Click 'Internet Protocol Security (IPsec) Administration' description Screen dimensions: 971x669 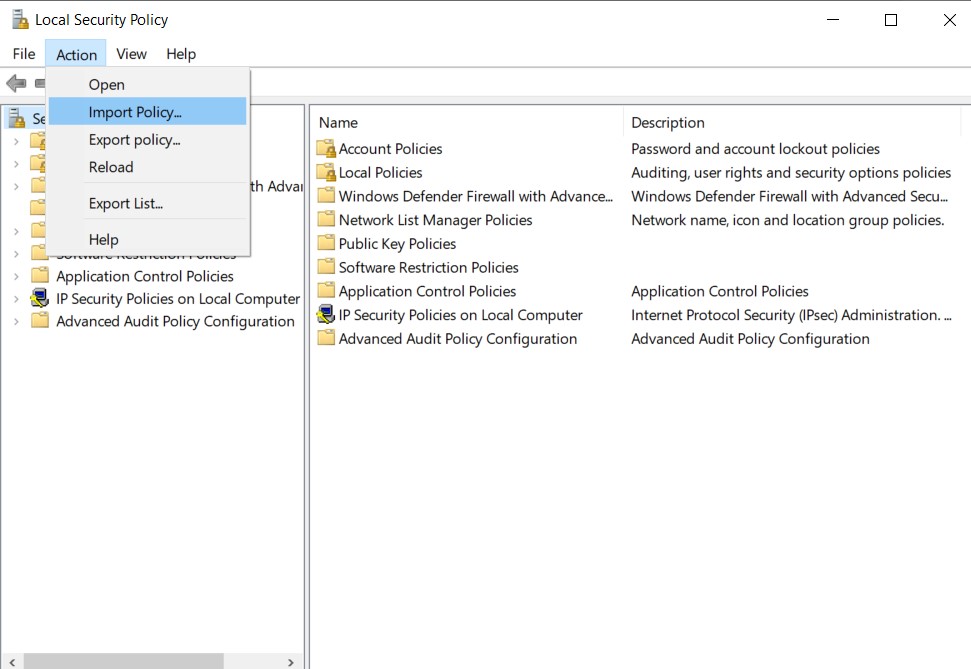click(791, 315)
